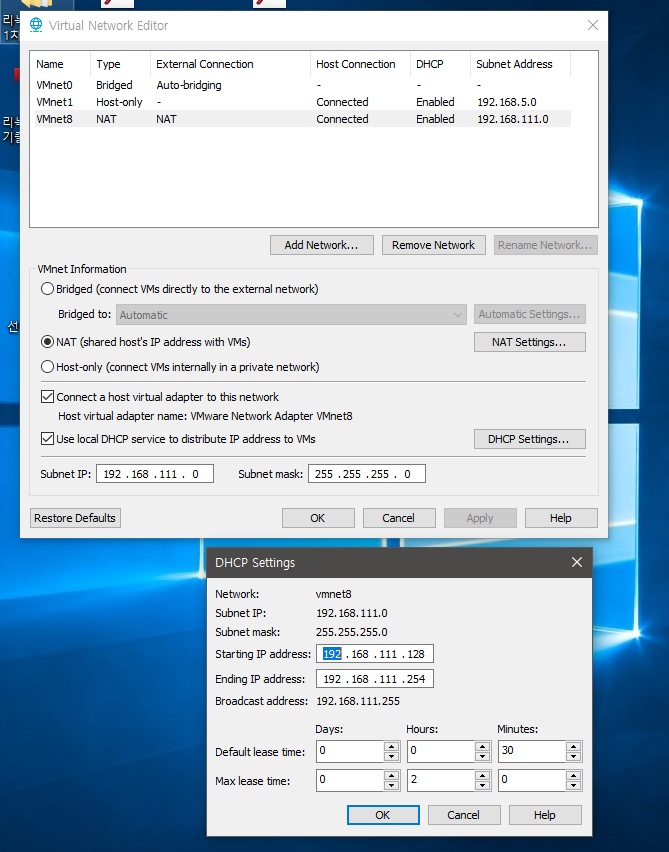Select the Host-only radio button
The height and width of the screenshot is (852, 669).
point(47,367)
